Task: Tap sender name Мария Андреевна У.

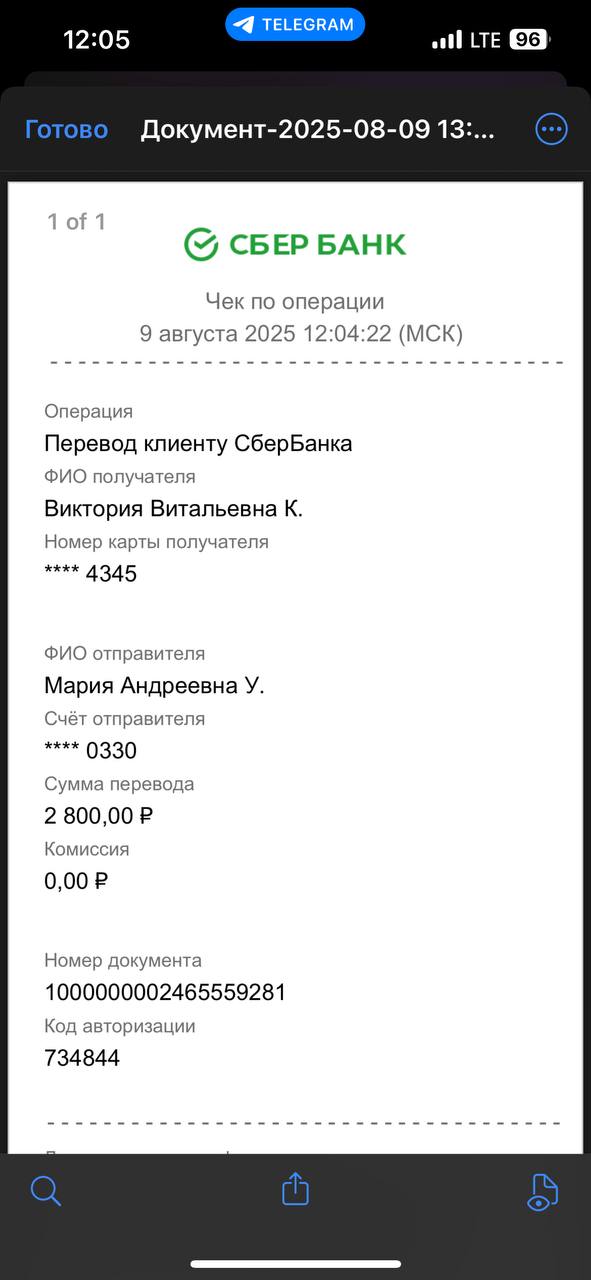Action: coord(154,686)
